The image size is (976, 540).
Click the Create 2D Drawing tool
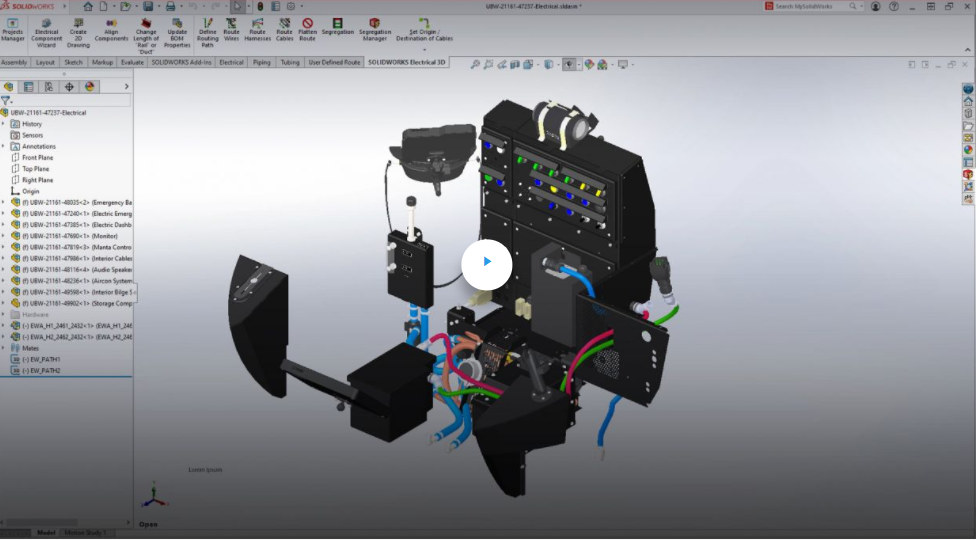pos(78,30)
